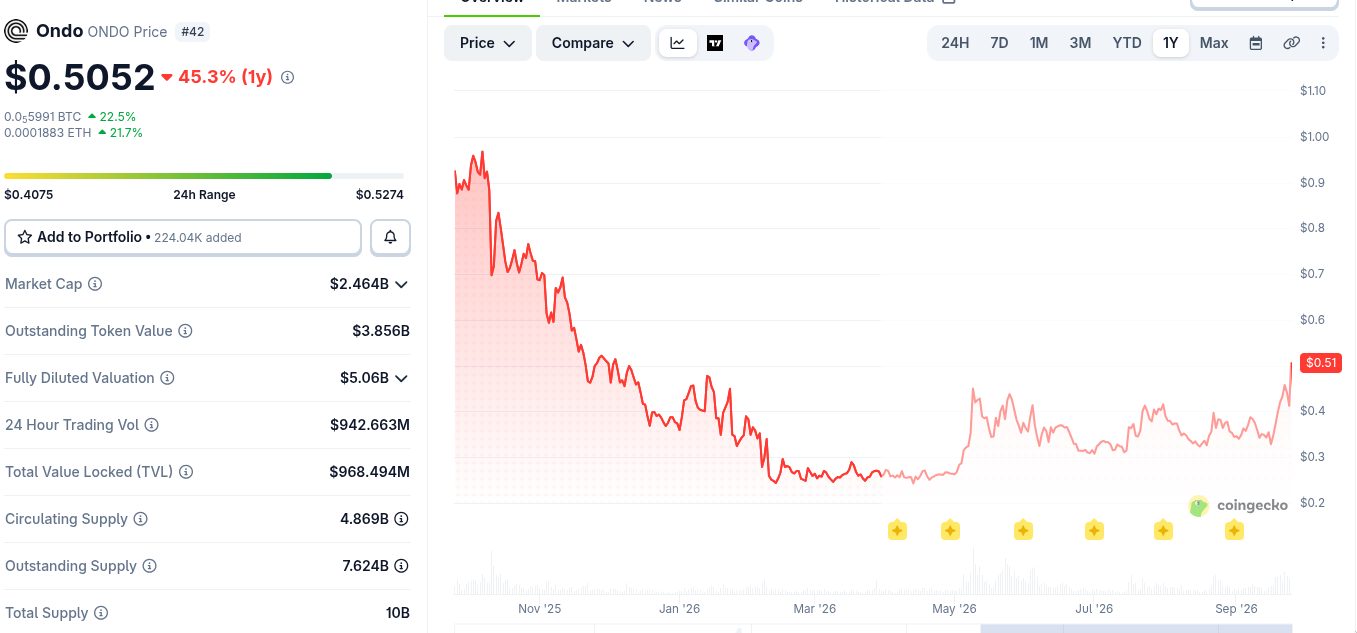1357x633 pixels.
Task: Click 24 Hour Trading Vol info icon
Action: click(152, 425)
